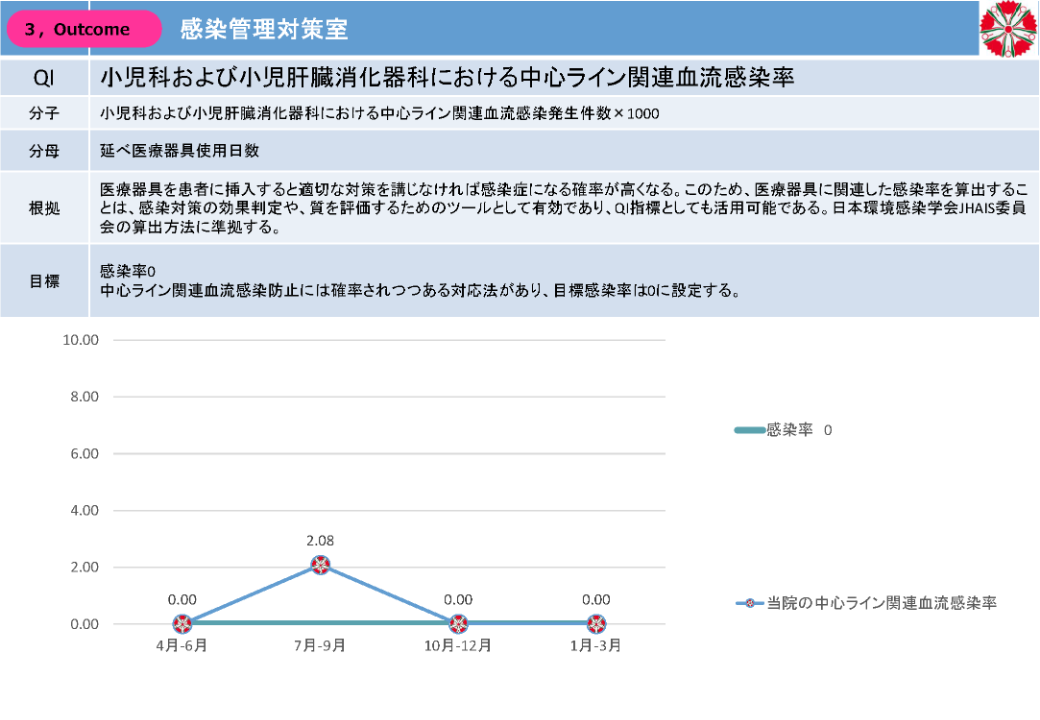Click the teal 感染率 0 legend line
Image resolution: width=1040 pixels, height=720 pixels.
748,430
